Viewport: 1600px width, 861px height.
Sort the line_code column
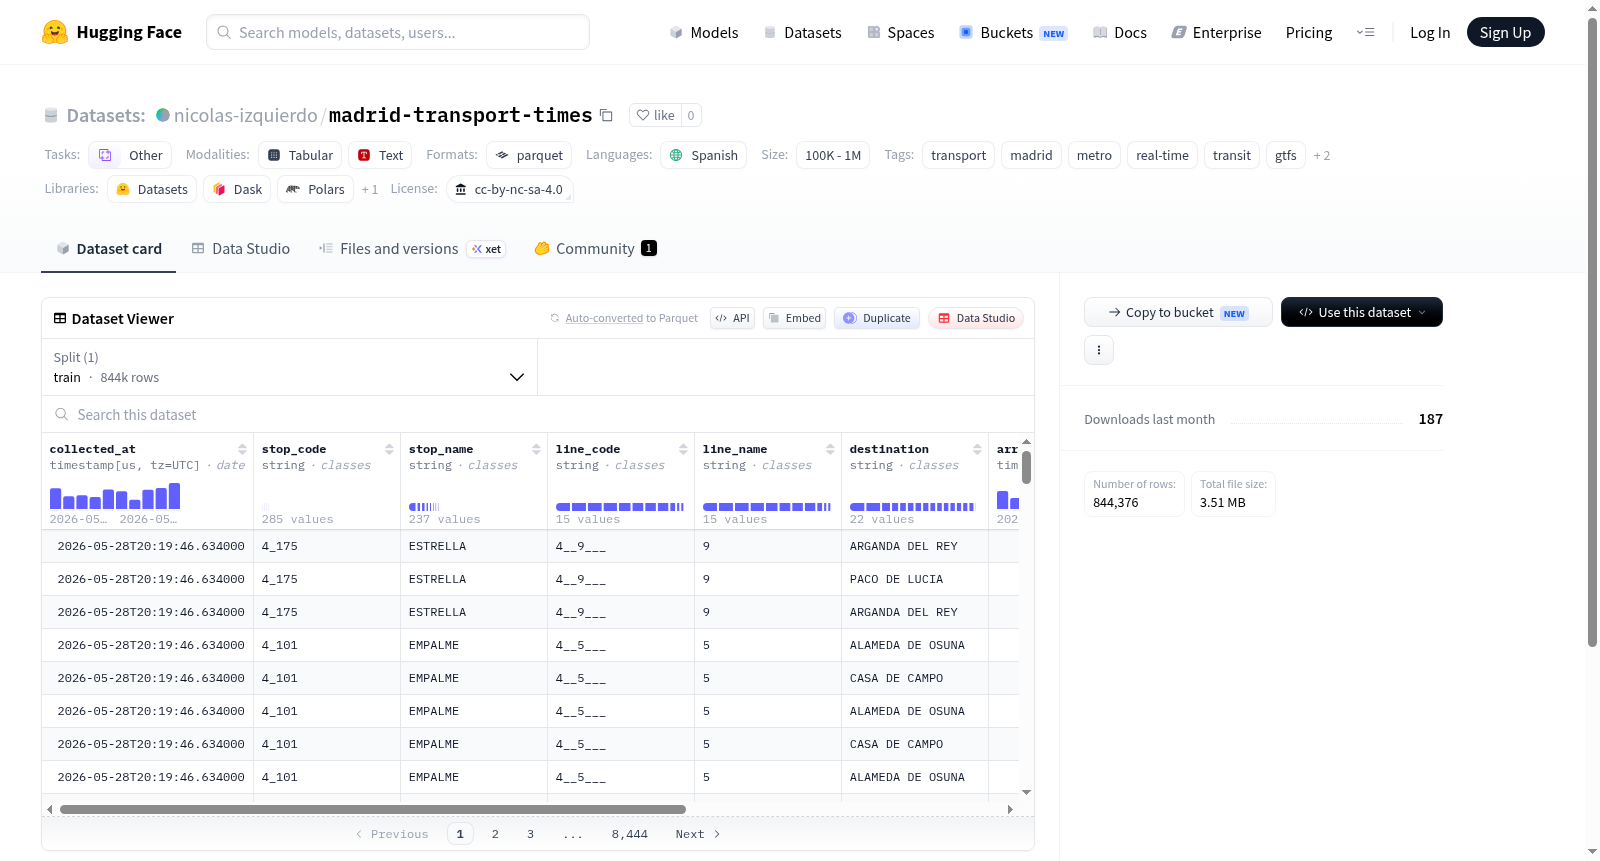(x=683, y=449)
